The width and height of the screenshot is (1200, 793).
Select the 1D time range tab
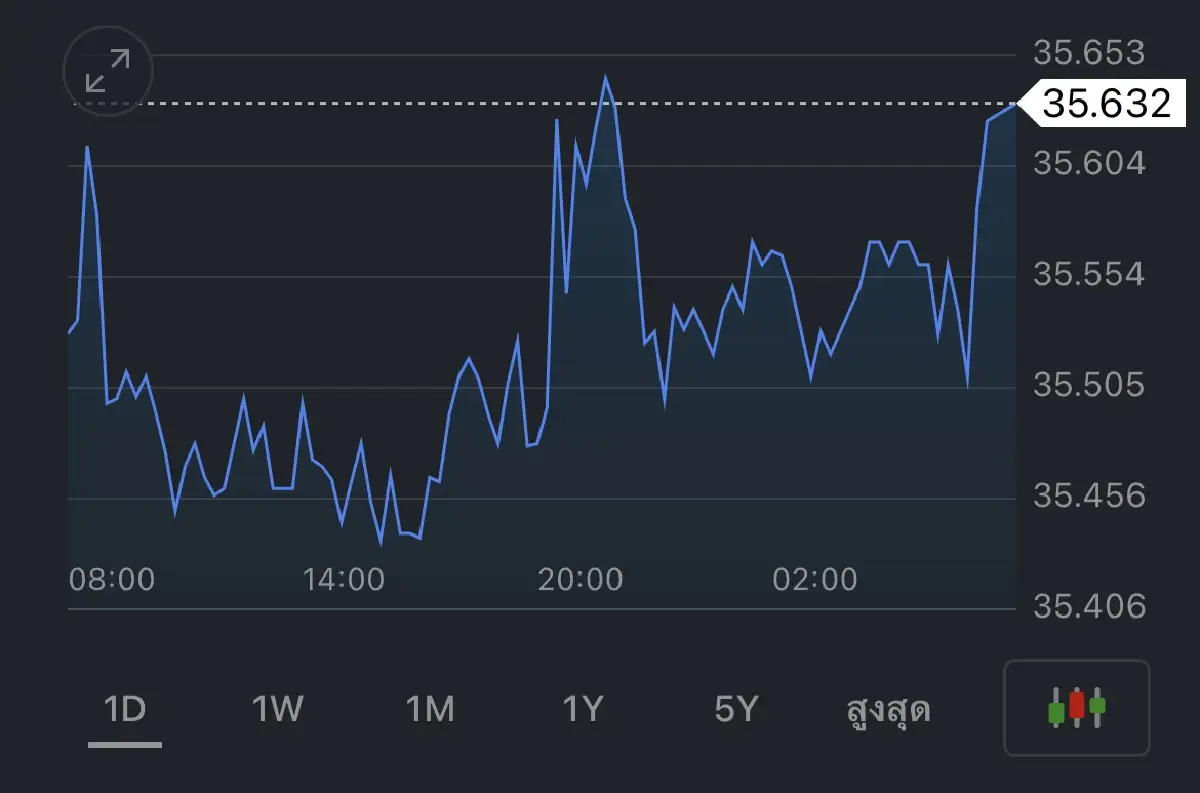(x=125, y=710)
